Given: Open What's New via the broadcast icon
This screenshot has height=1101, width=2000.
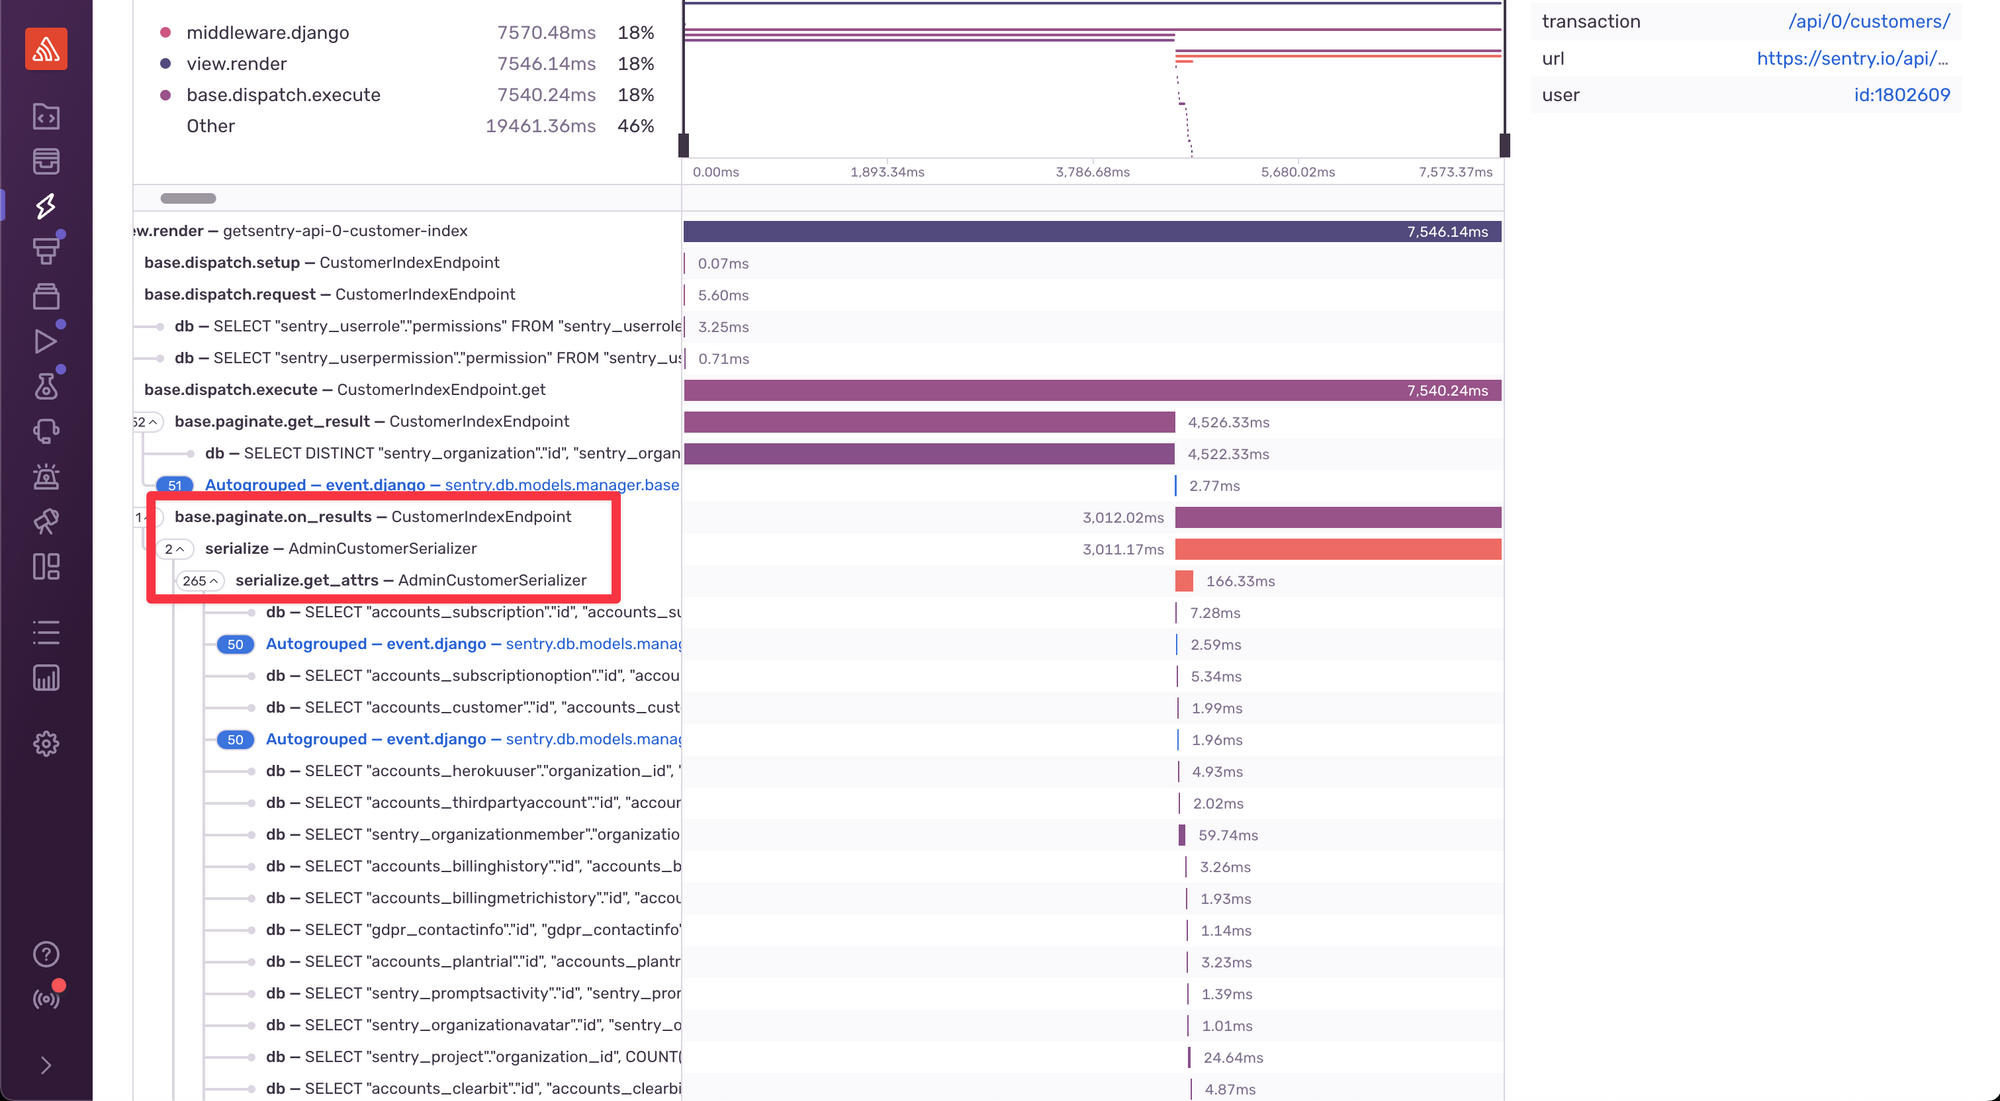Looking at the screenshot, I should click(46, 999).
